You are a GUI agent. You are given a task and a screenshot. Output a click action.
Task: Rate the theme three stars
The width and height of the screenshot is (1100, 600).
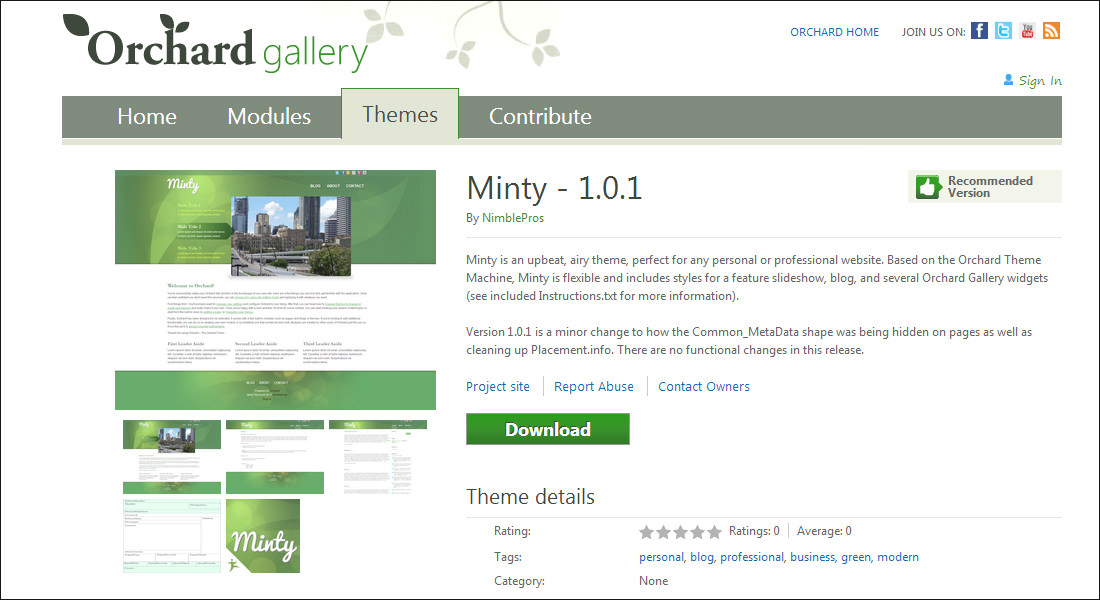[680, 532]
